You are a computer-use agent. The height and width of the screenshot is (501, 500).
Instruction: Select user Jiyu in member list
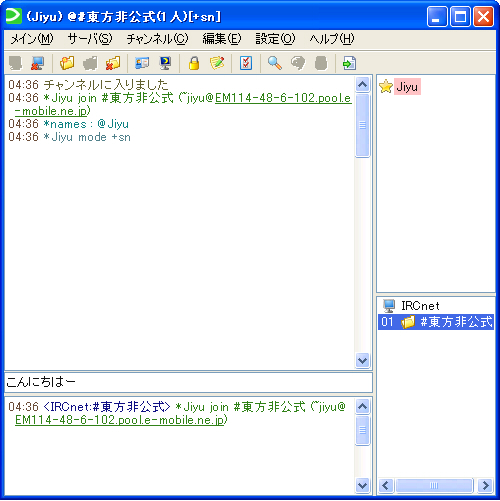tap(407, 87)
